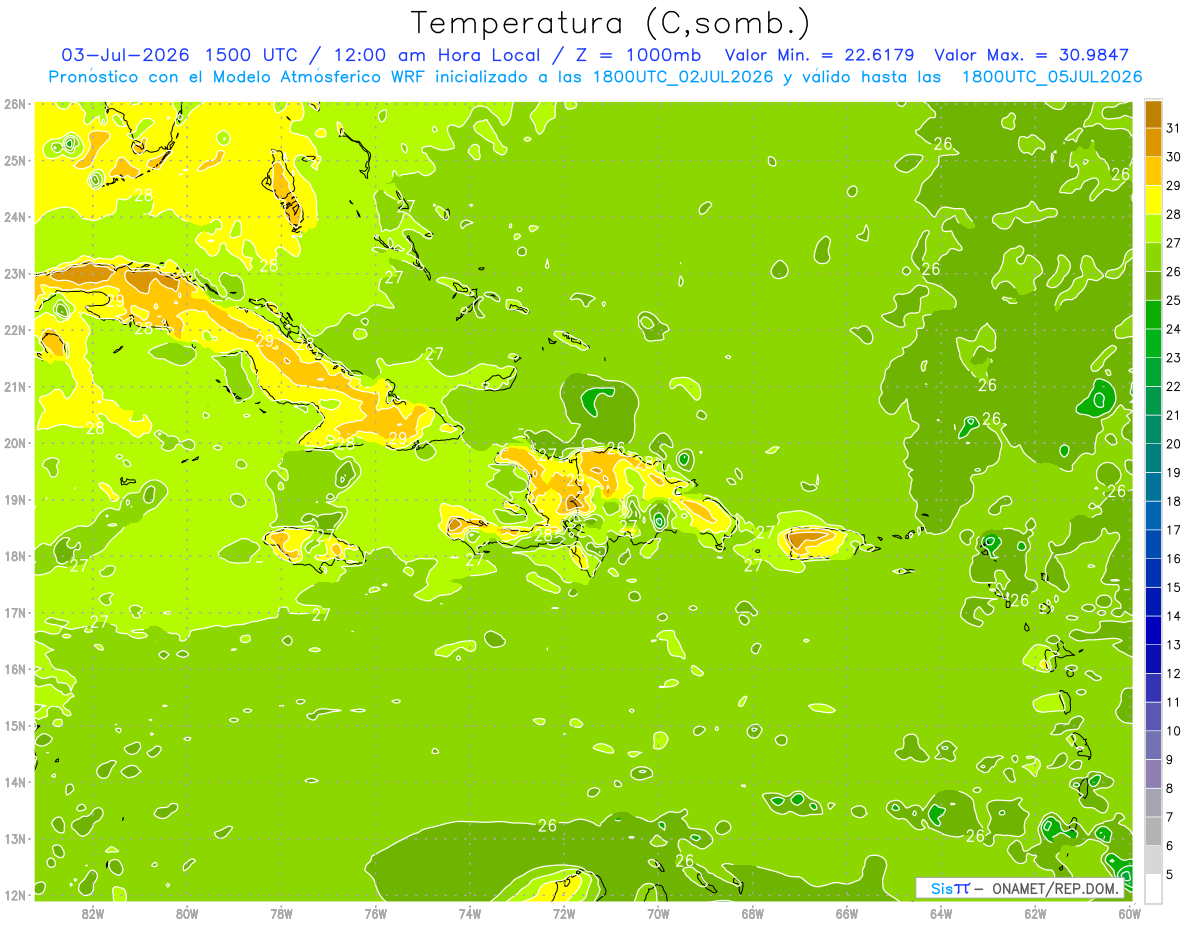Click the colorbar scale label '31'
Viewport: 1200px width, 927px height.
pyautogui.click(x=1174, y=127)
